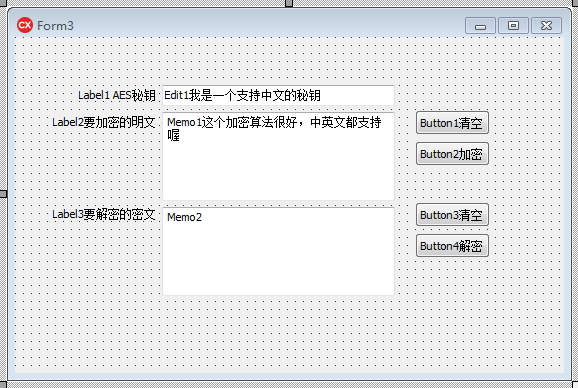Select the Button3清空 button
578x388 pixels.
click(452, 214)
